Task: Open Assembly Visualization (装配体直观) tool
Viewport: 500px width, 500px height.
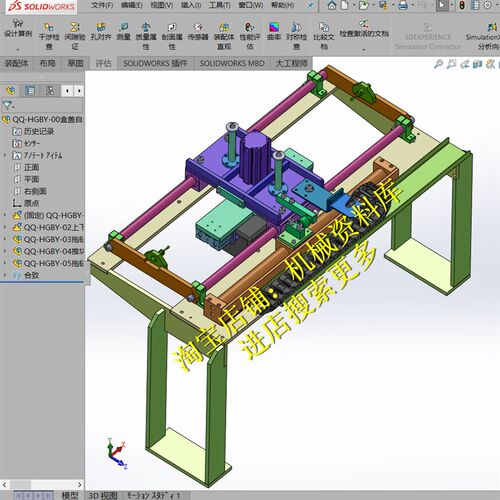Action: click(x=224, y=35)
